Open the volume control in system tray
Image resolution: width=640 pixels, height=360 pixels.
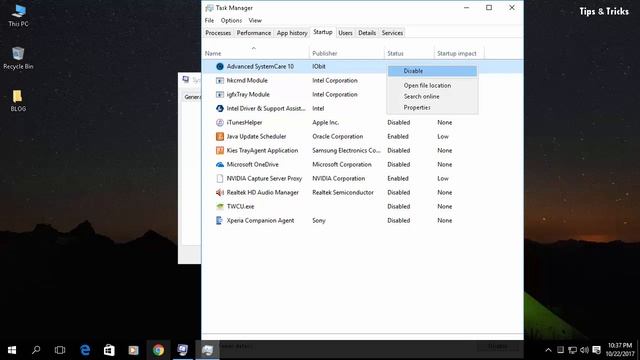point(584,350)
